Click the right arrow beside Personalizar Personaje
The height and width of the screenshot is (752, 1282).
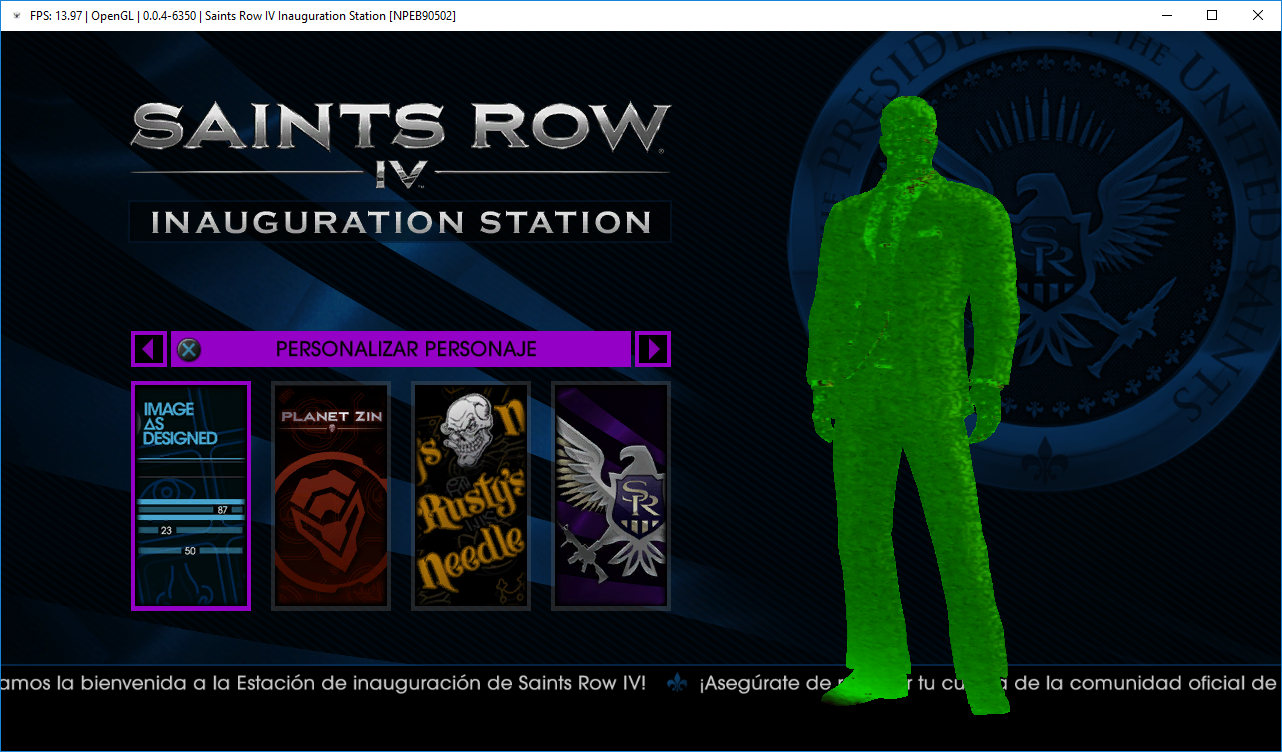pos(653,349)
